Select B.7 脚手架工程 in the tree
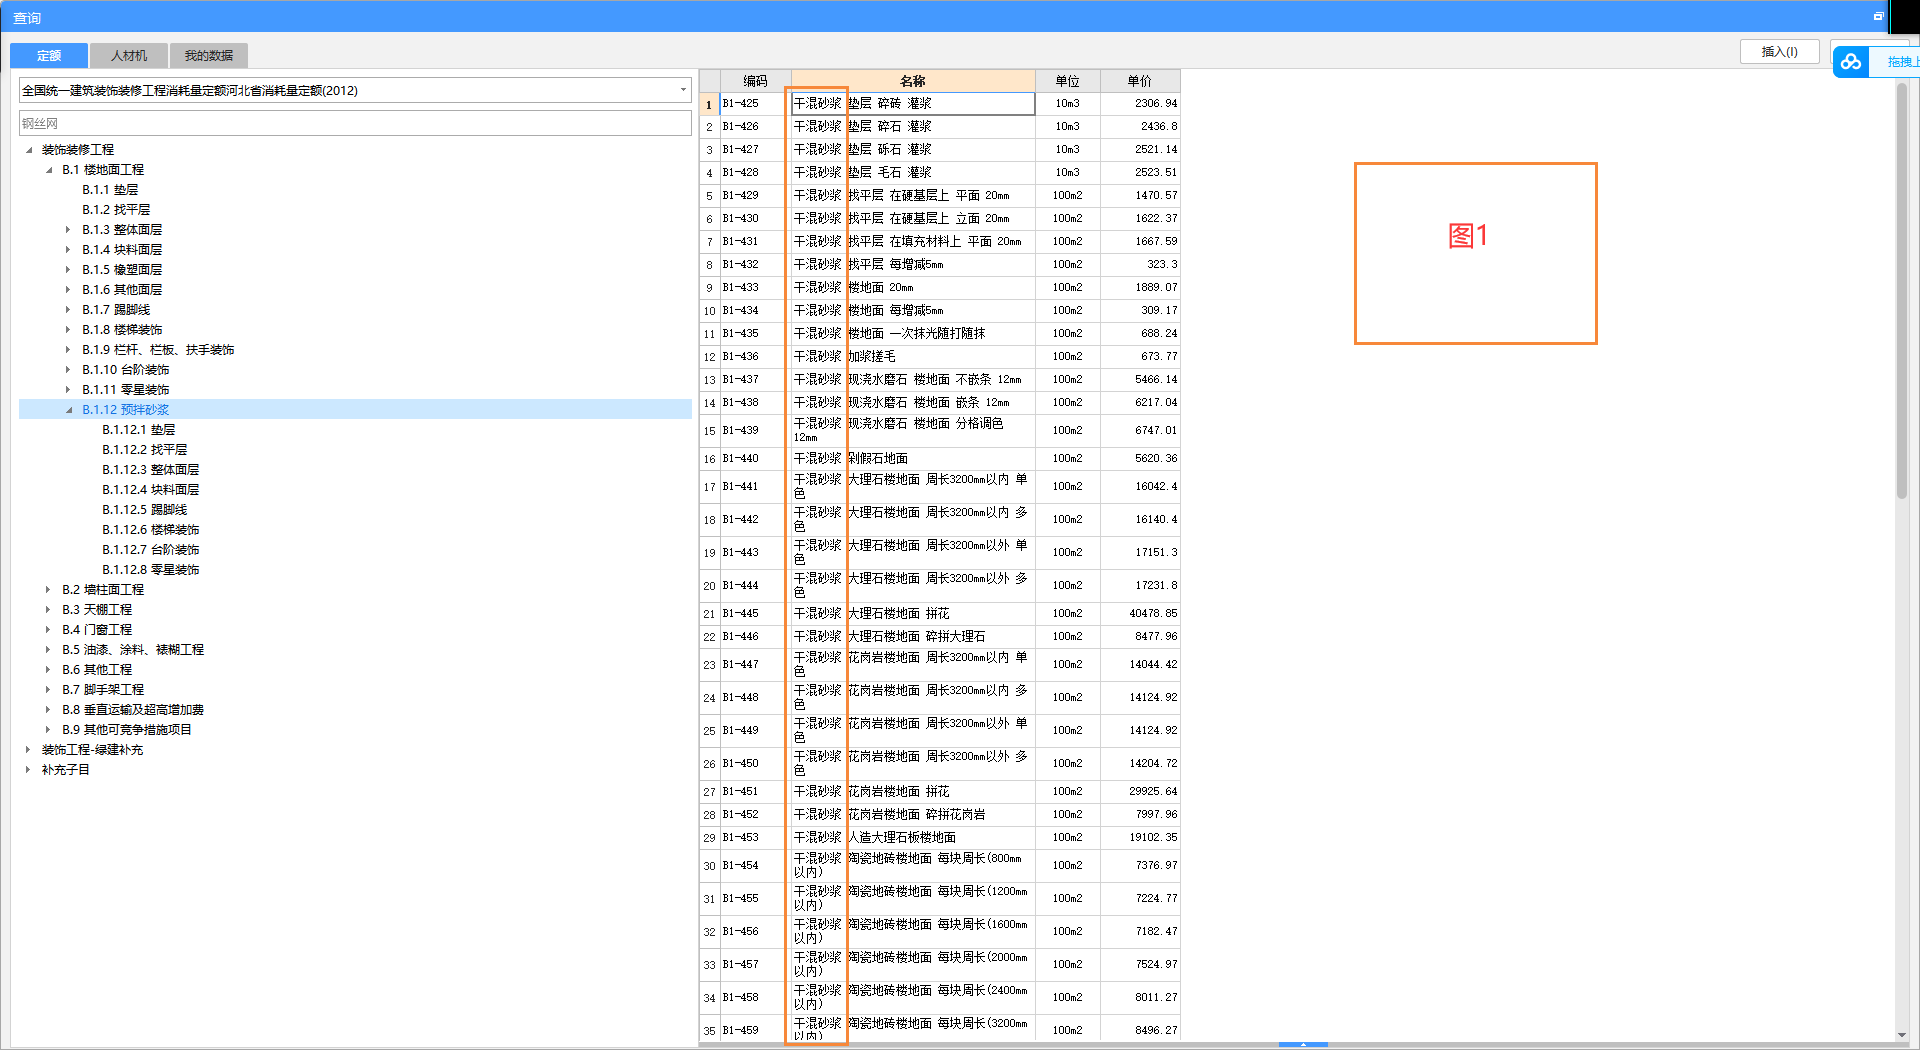This screenshot has height=1050, width=1920. [x=103, y=690]
